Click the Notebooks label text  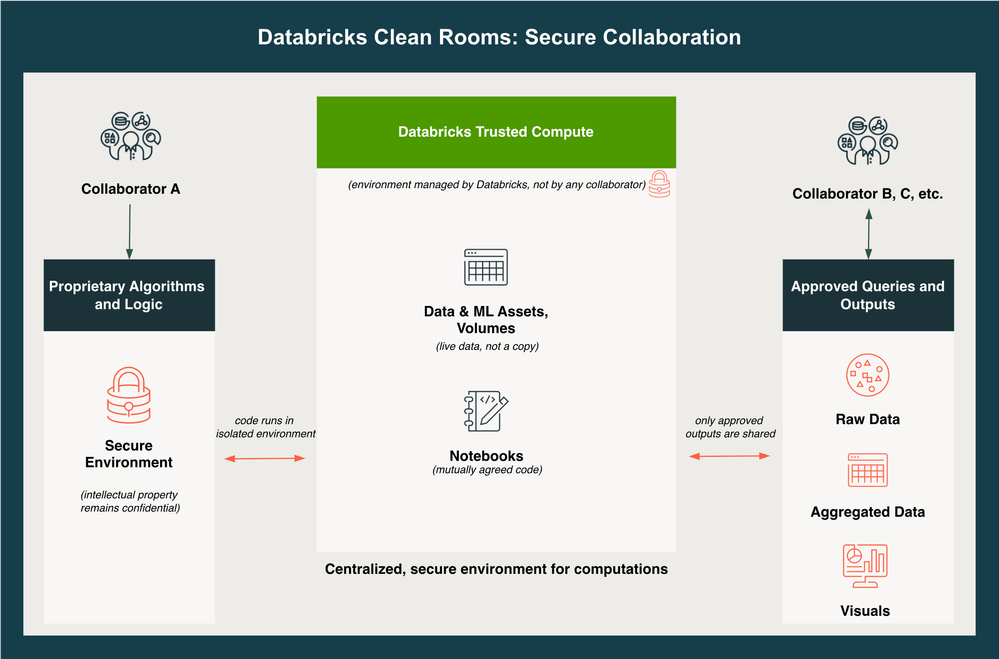pyautogui.click(x=487, y=456)
